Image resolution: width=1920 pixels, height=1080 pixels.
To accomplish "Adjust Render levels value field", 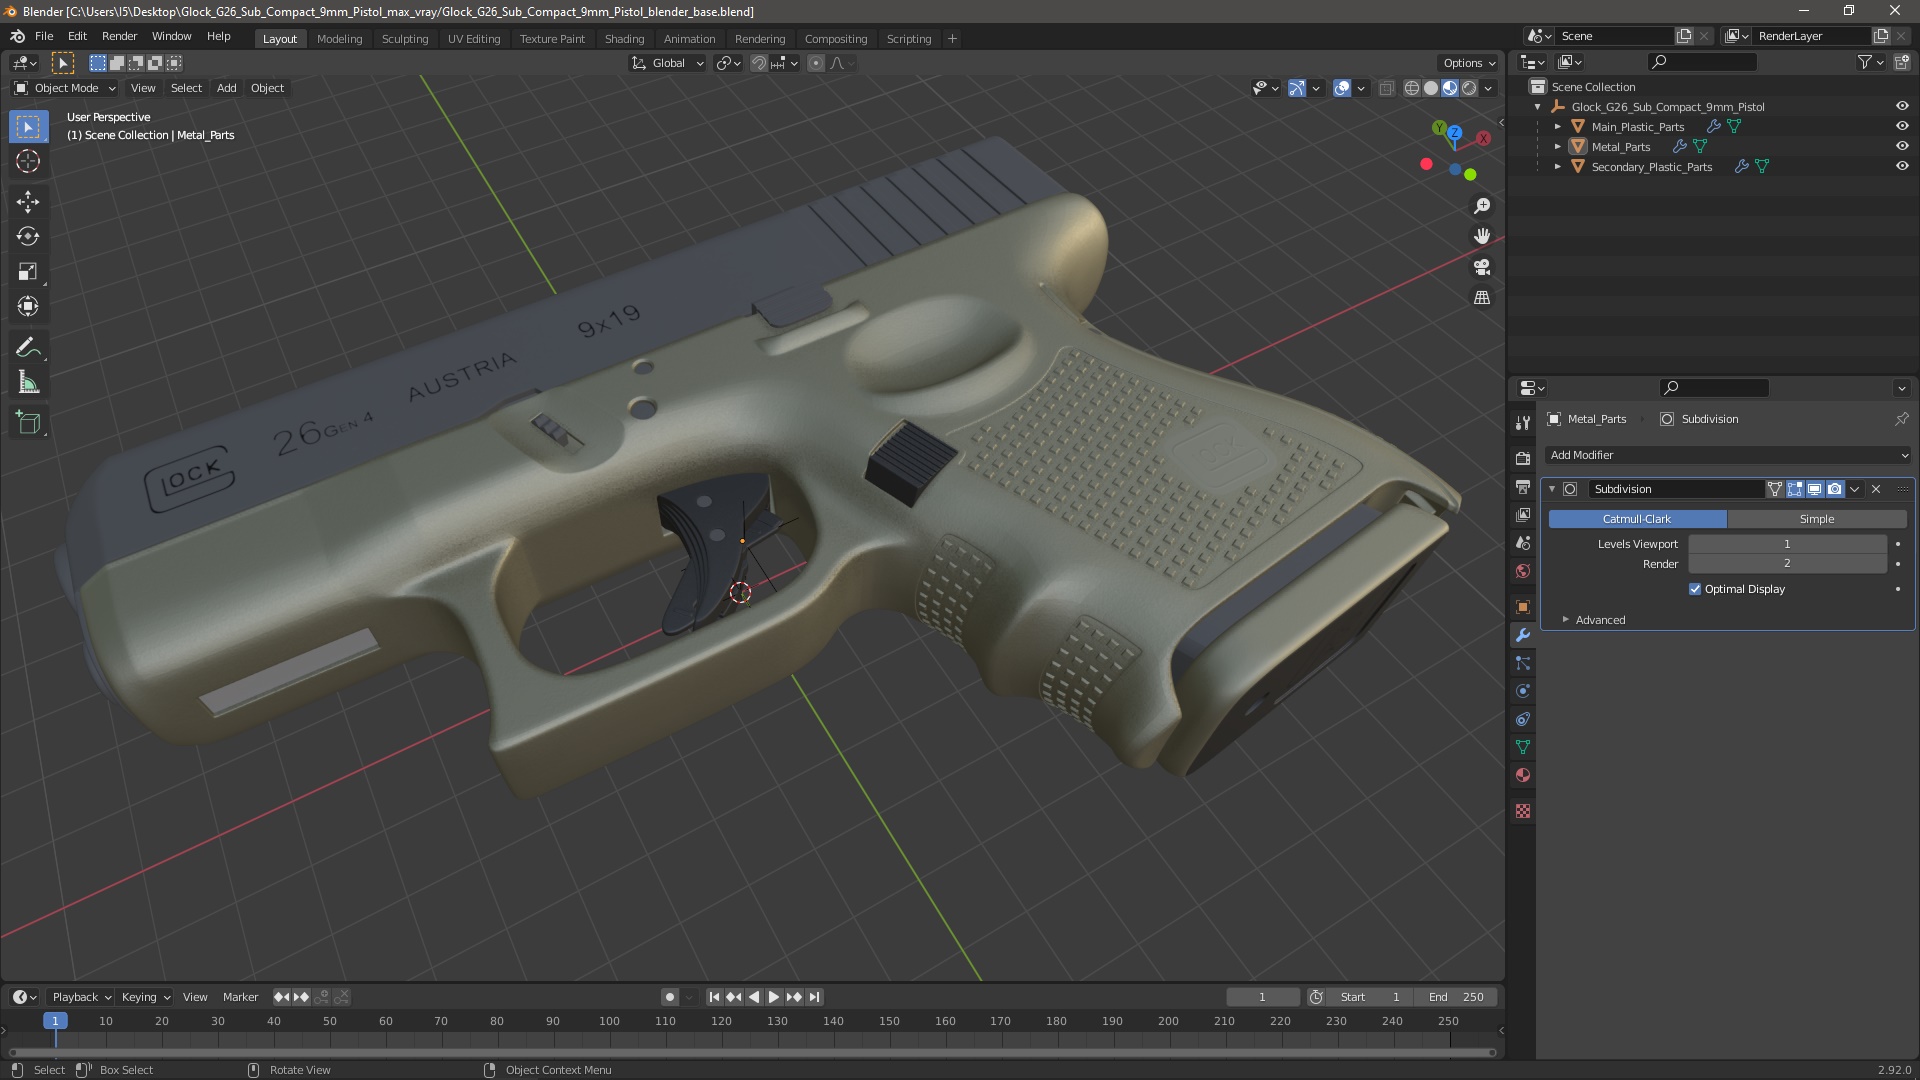I will click(x=1787, y=564).
